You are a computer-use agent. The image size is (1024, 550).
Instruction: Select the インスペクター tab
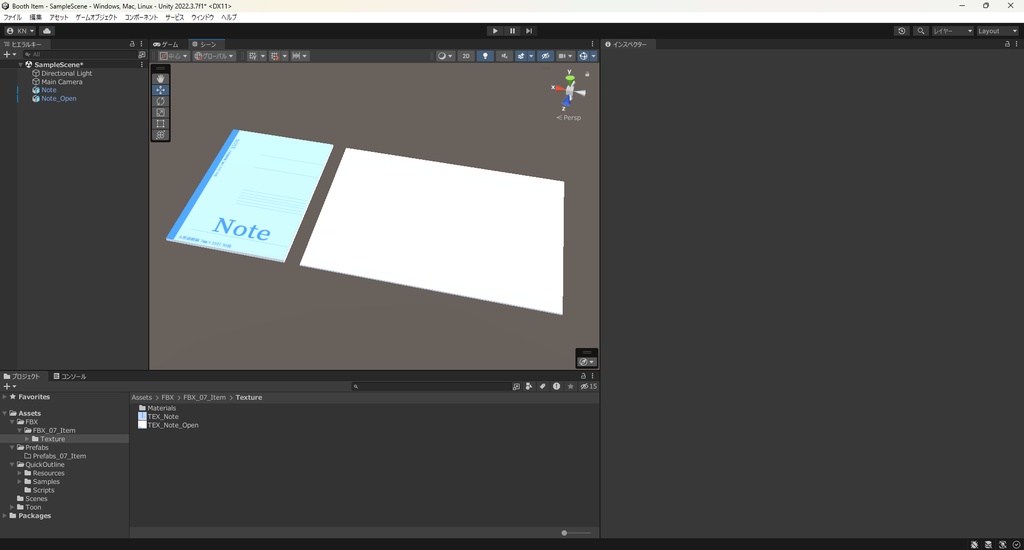(x=626, y=44)
